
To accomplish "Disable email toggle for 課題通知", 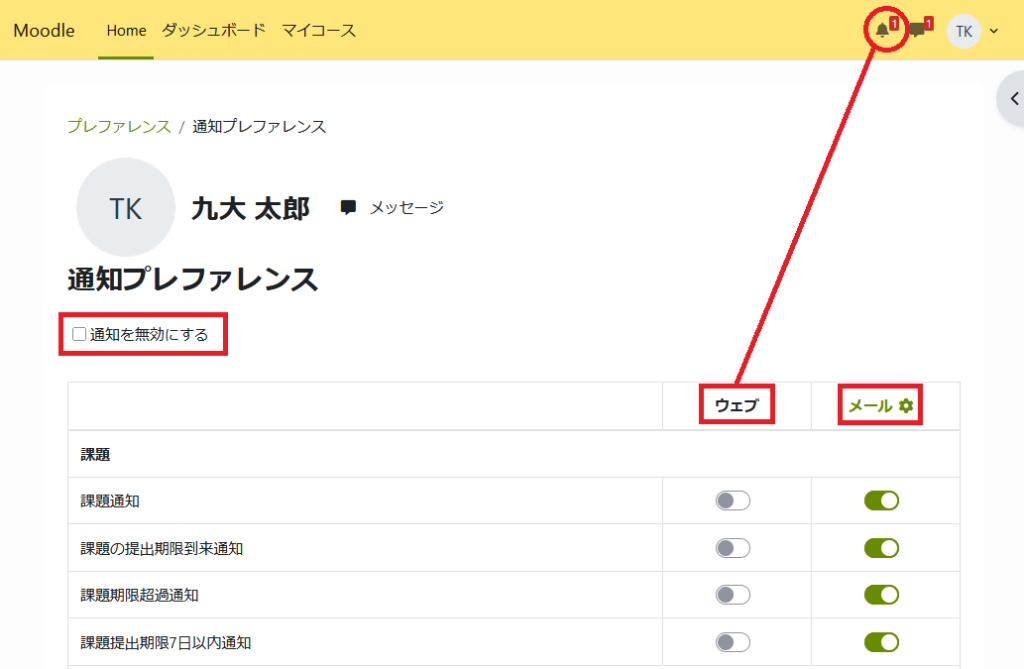I will tap(881, 501).
